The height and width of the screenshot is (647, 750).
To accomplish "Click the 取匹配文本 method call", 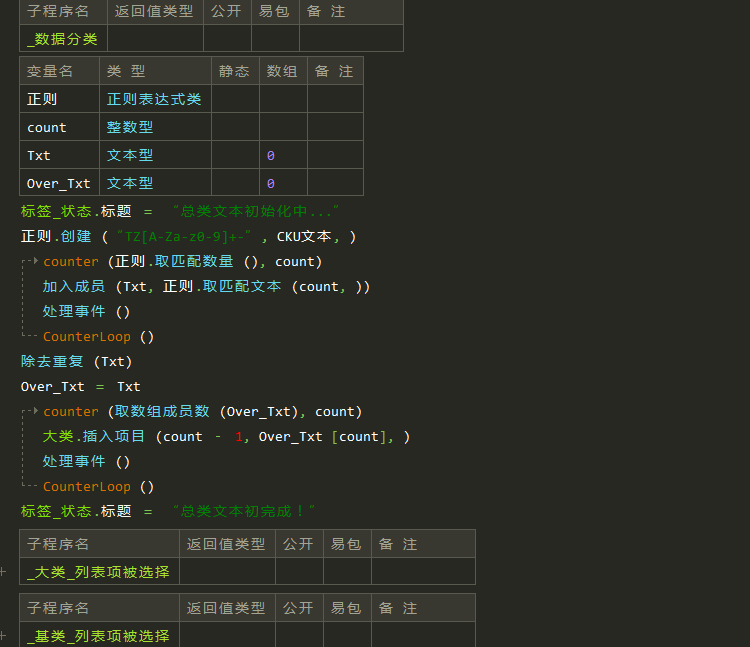I will point(242,286).
